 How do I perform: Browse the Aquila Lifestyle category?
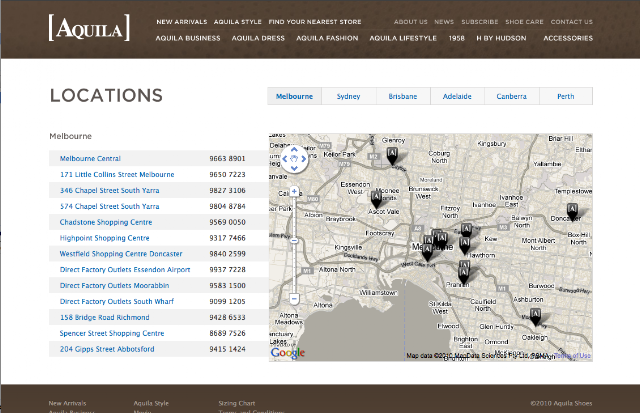(403, 38)
